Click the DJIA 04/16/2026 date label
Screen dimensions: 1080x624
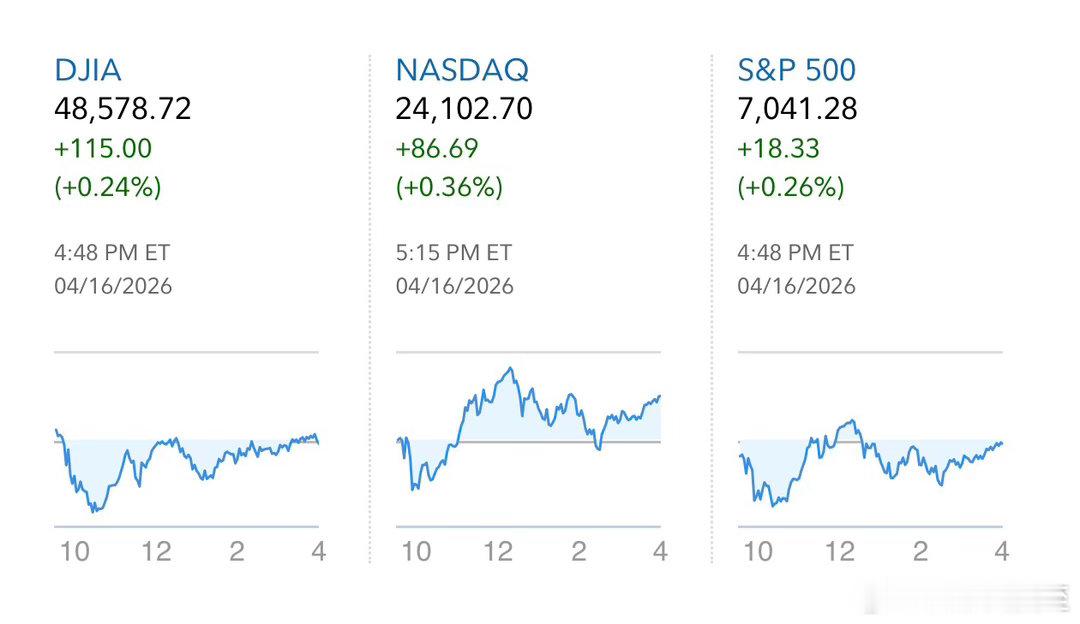(113, 286)
